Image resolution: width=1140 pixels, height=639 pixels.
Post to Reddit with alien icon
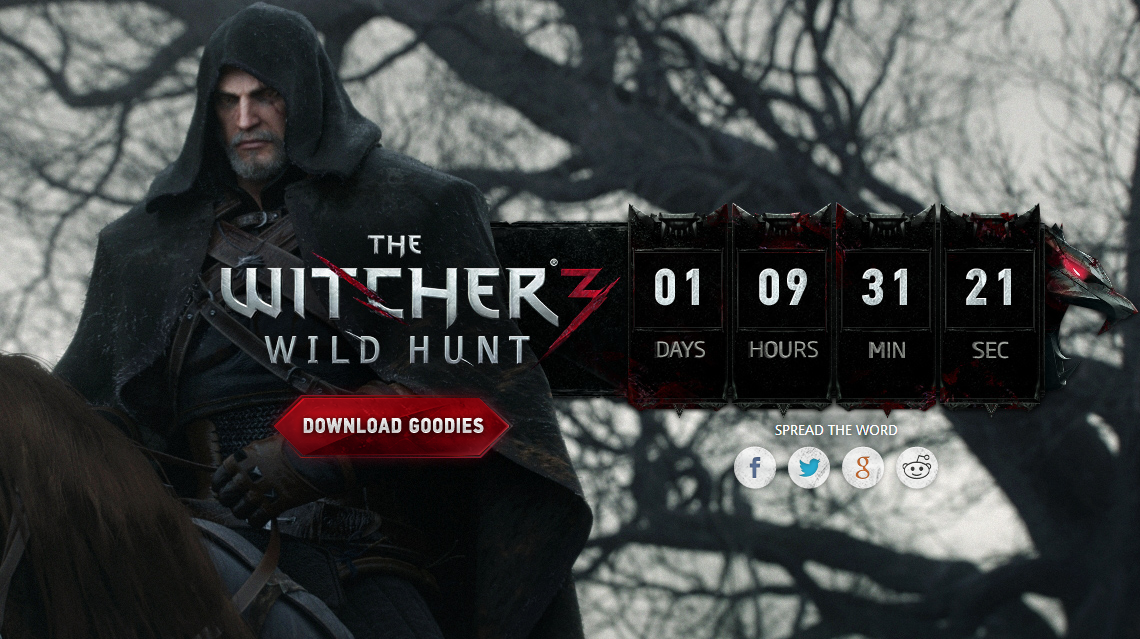pos(917,467)
